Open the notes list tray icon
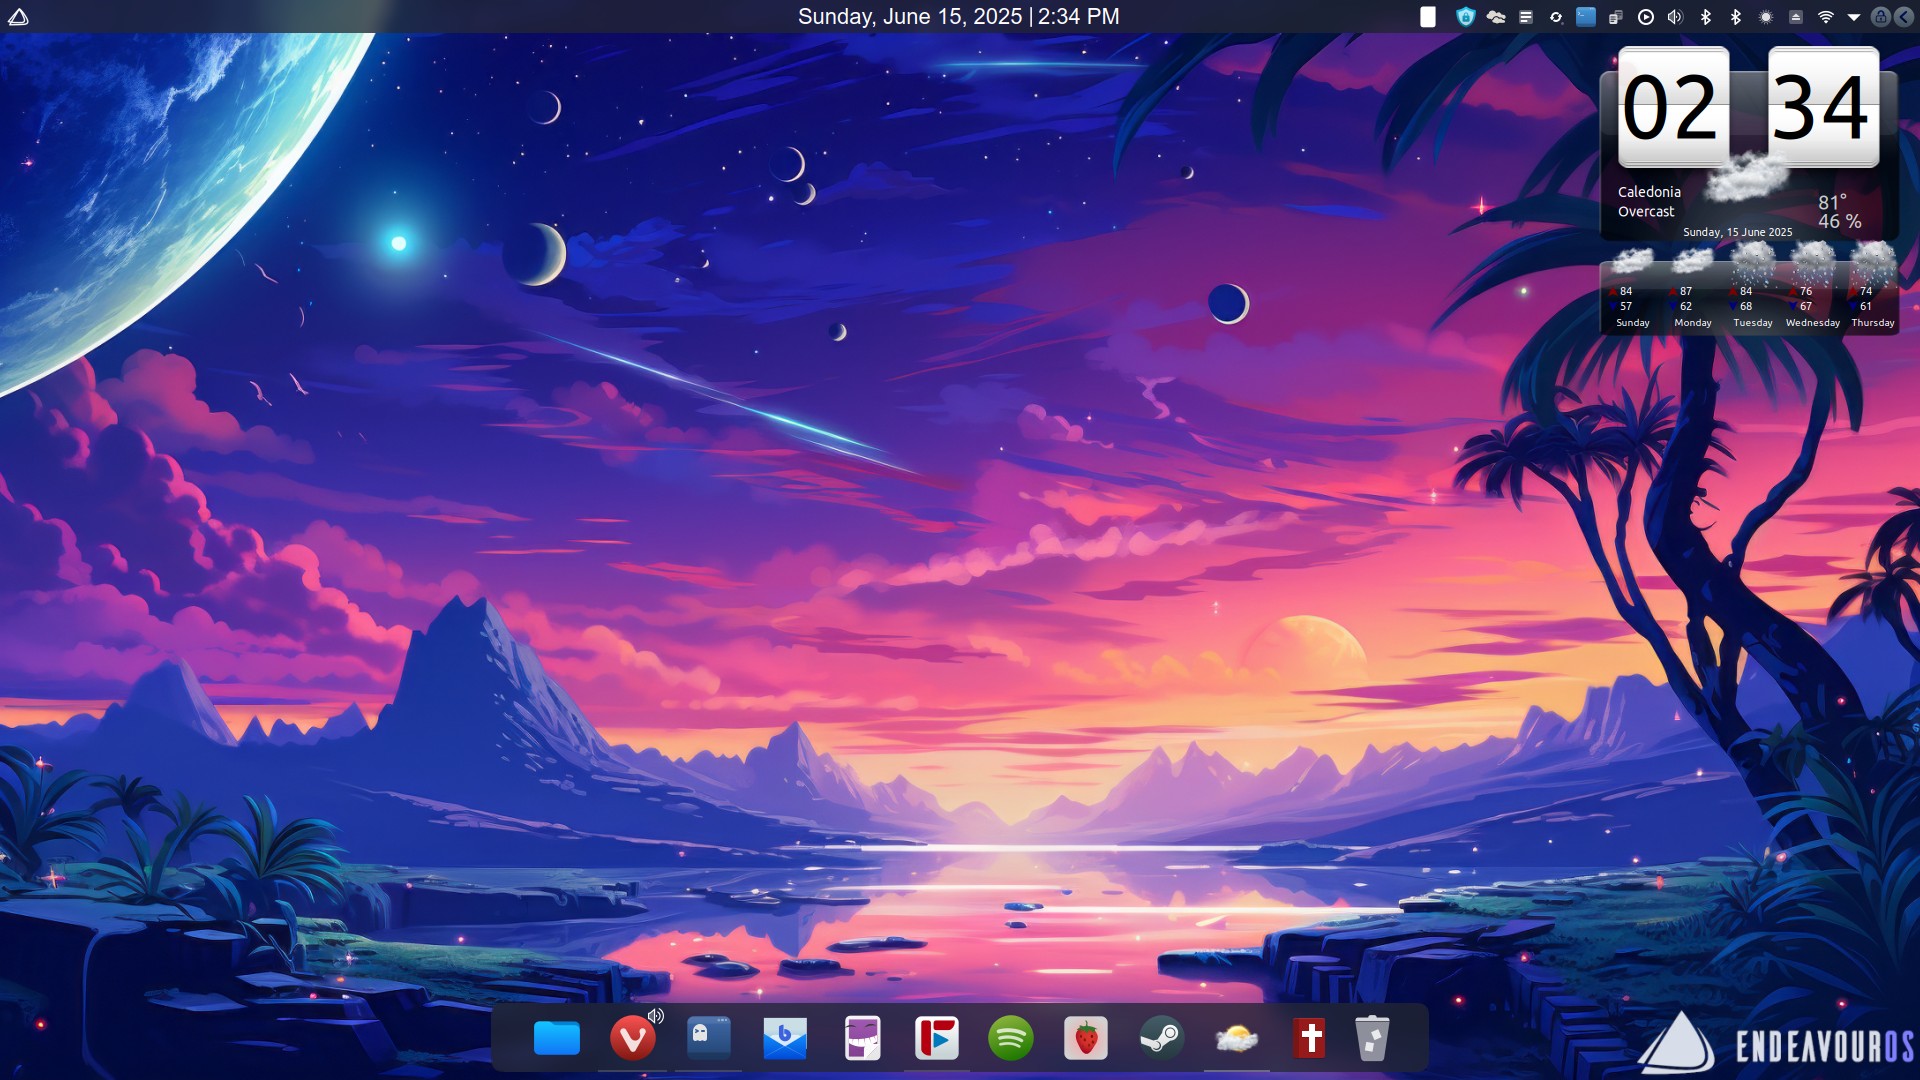1920x1080 pixels. tap(1526, 16)
